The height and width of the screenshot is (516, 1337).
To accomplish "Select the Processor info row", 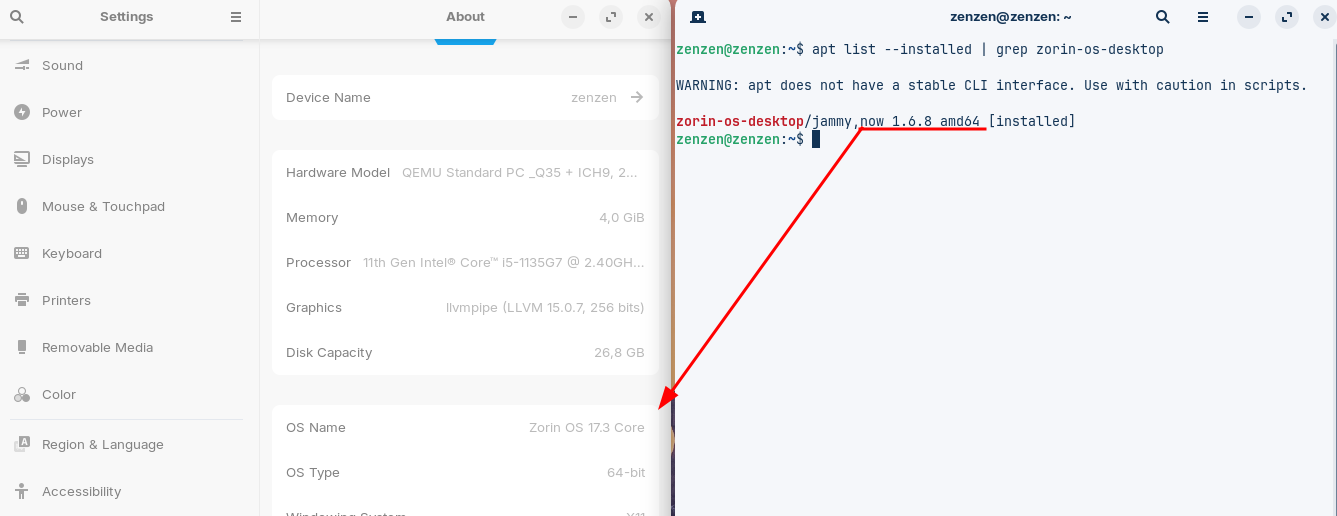I will coord(465,262).
